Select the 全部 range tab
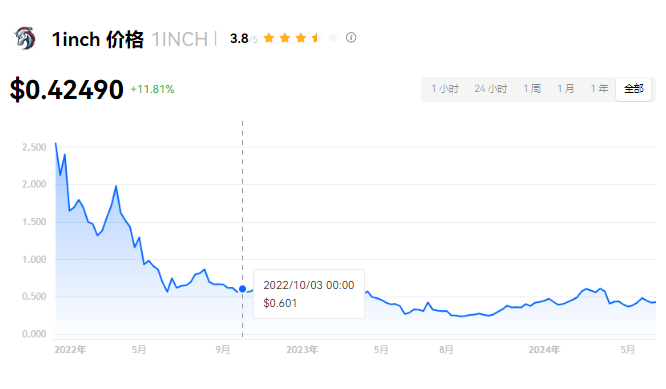666x389 pixels. (634, 89)
